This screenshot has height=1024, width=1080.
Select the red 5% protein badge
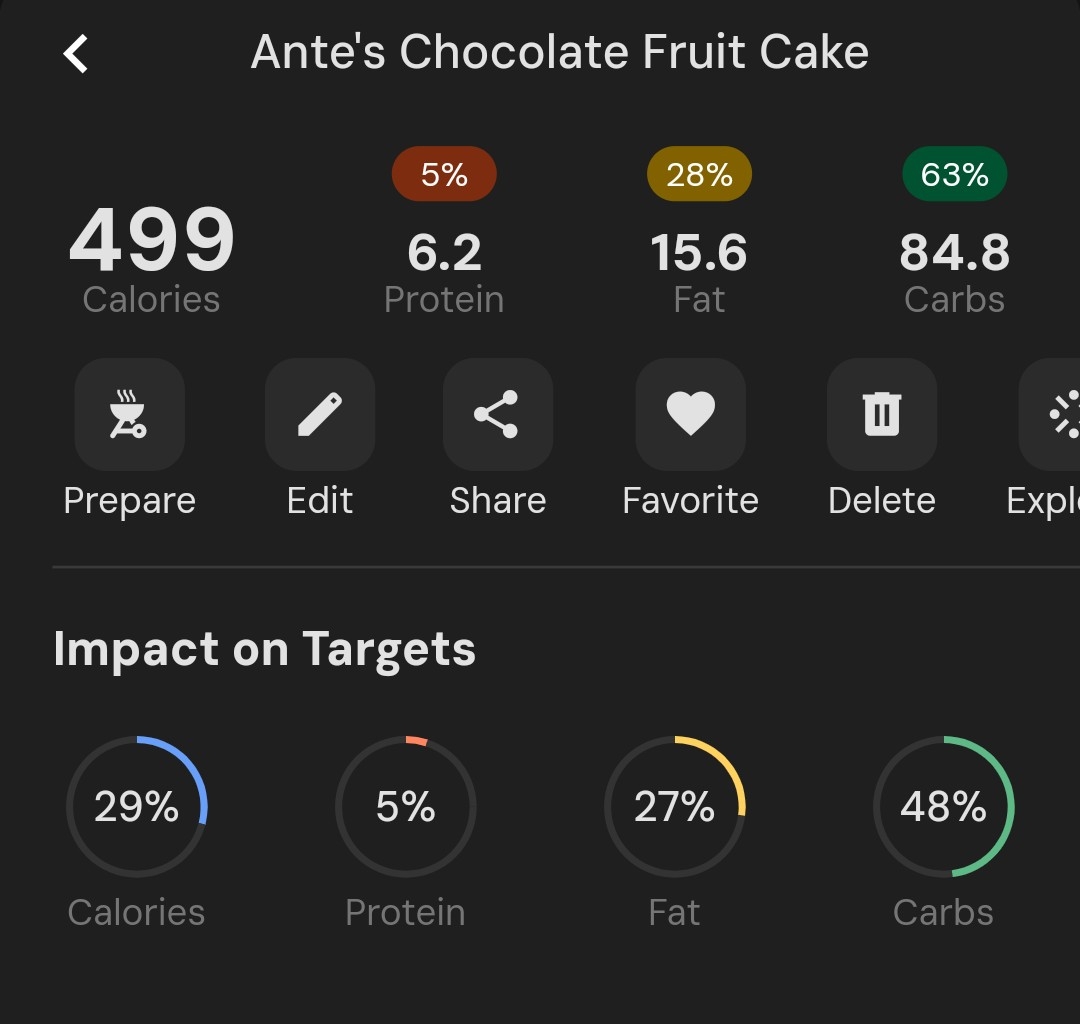pos(444,175)
